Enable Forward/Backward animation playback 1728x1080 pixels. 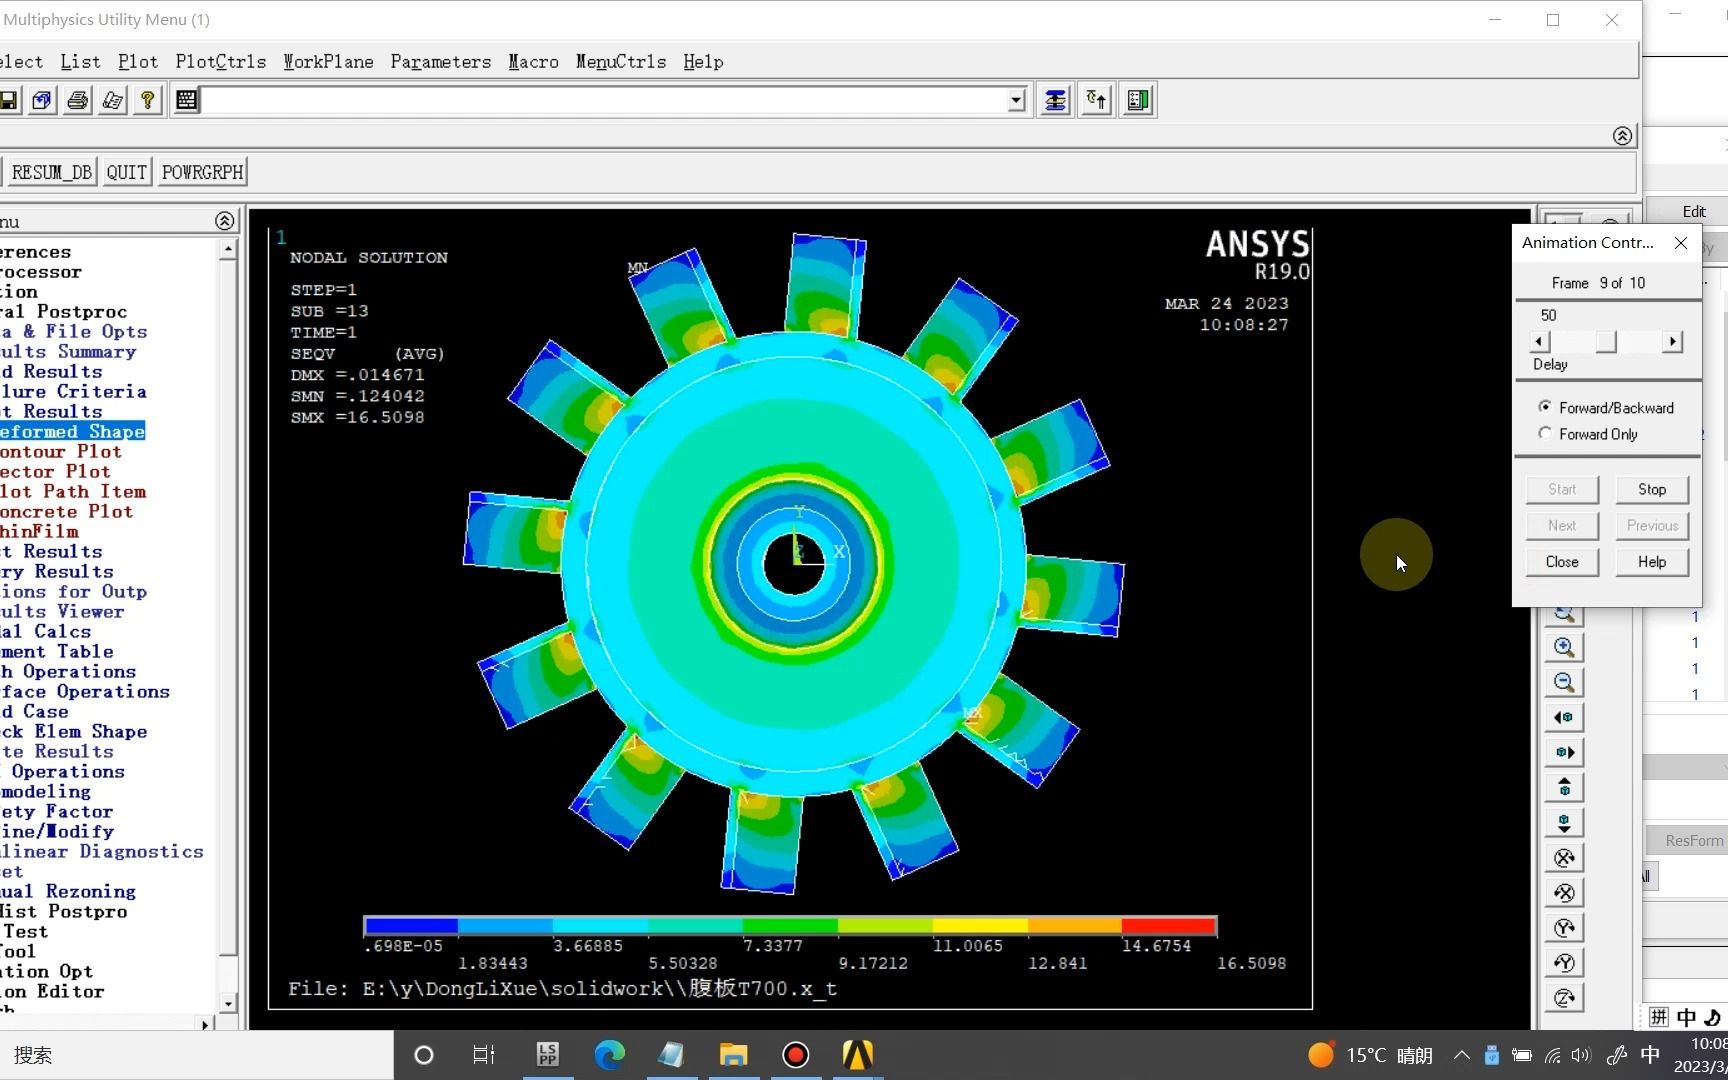(x=1546, y=407)
